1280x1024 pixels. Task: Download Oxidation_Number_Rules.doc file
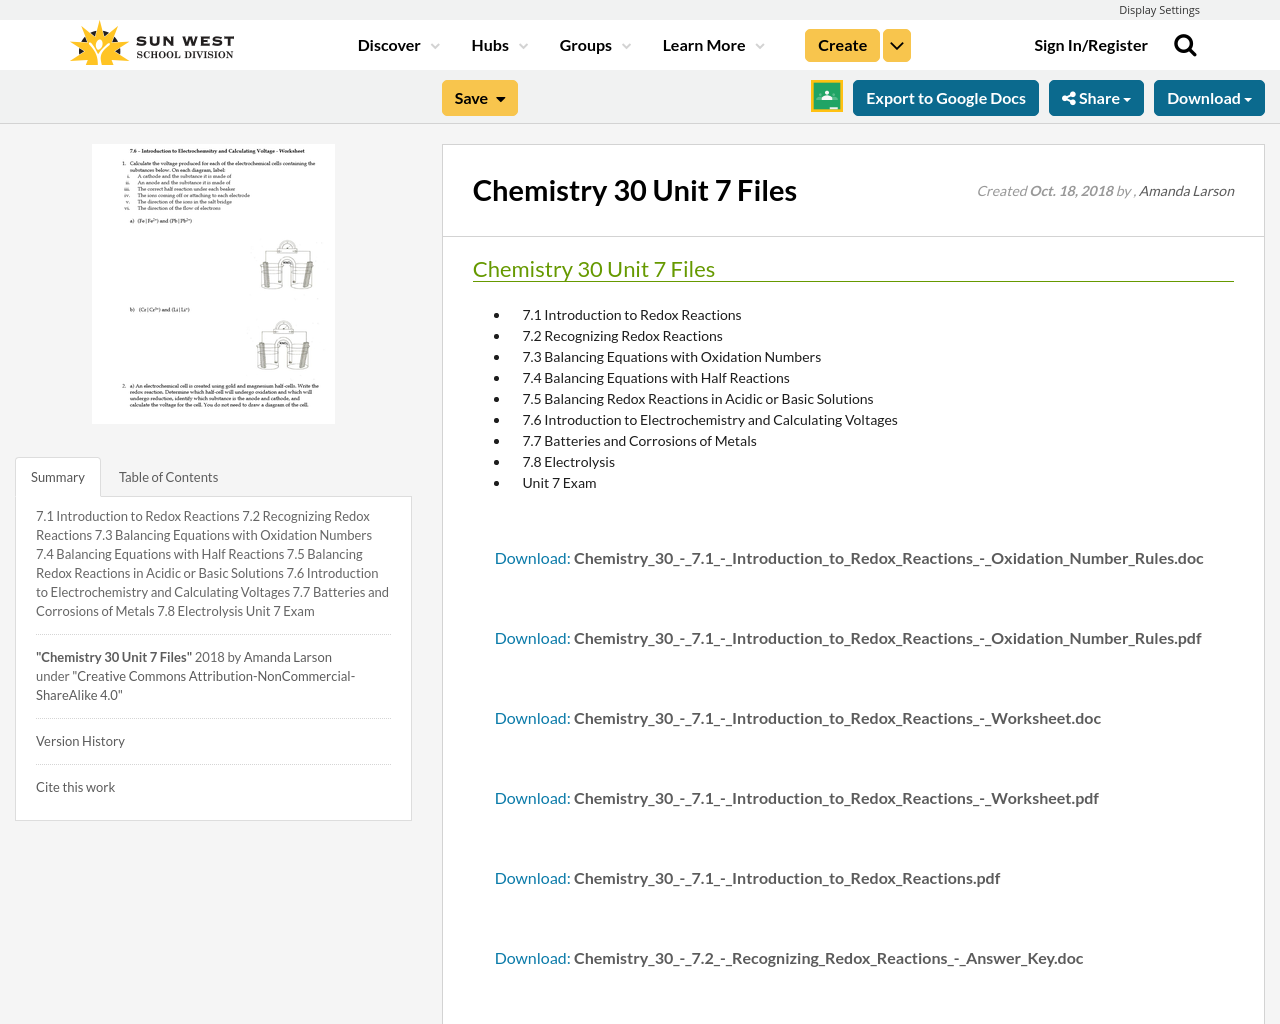click(849, 558)
